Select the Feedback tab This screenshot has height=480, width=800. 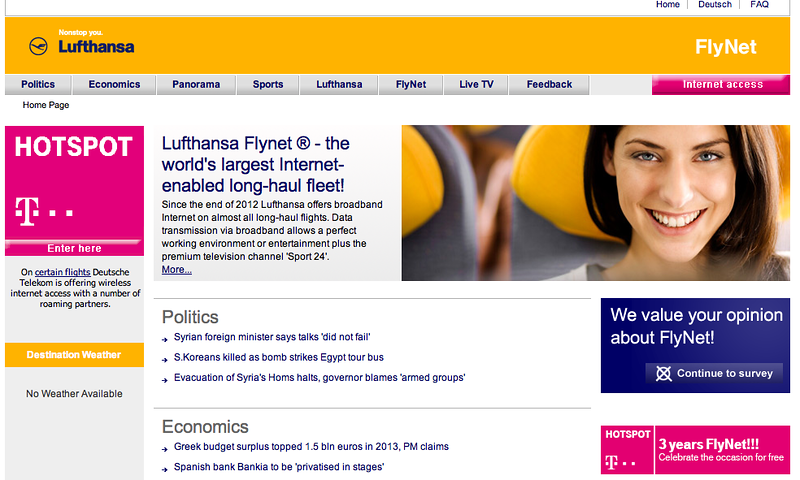(549, 85)
